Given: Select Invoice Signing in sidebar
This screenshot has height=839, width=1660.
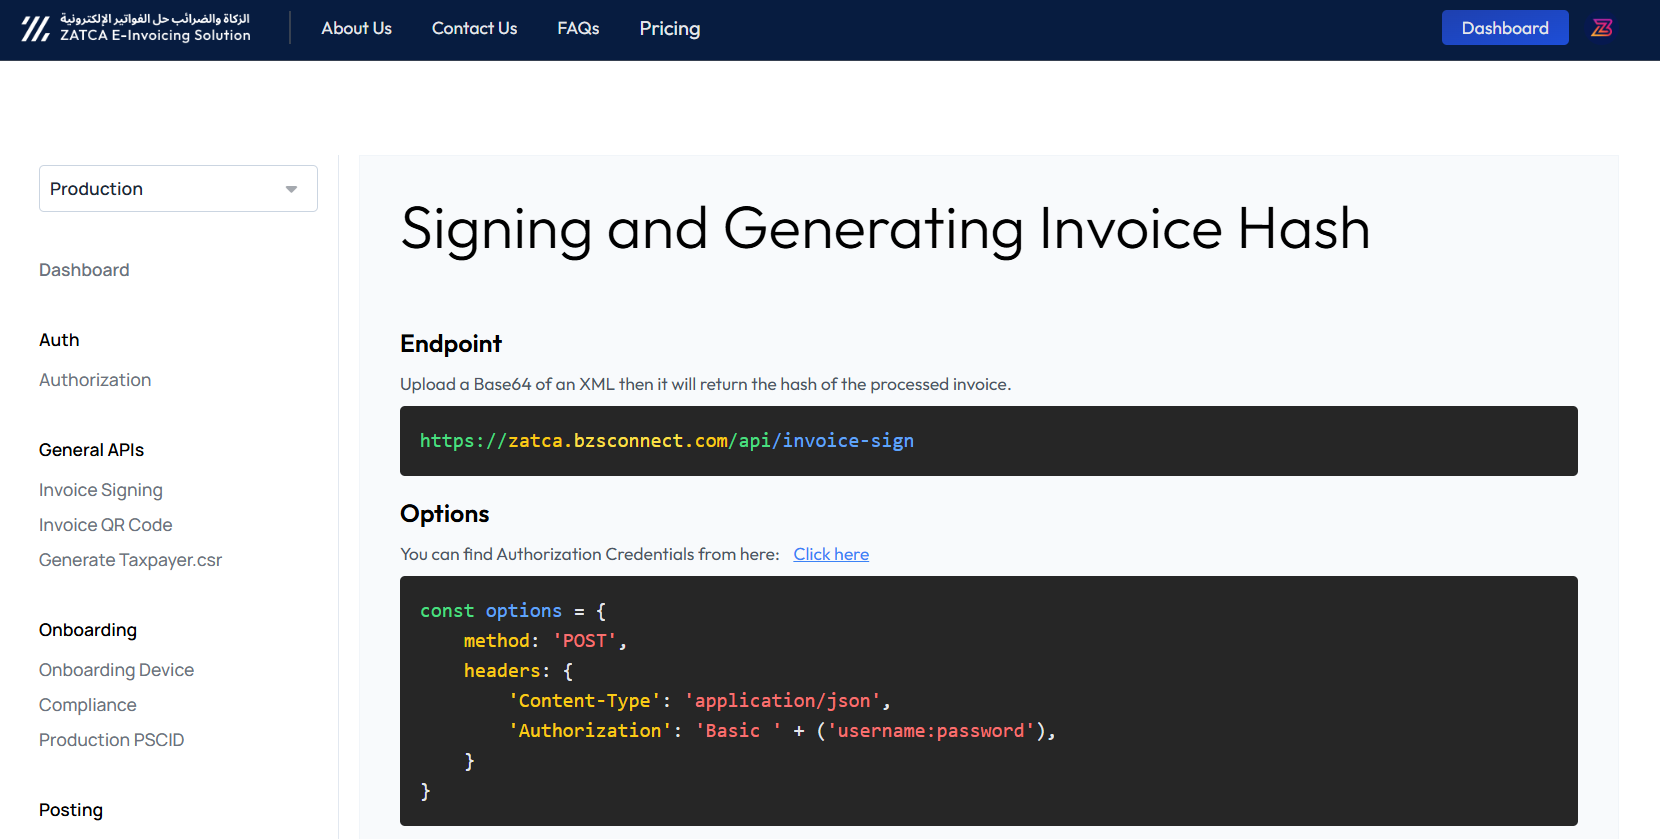Looking at the screenshot, I should point(100,490).
